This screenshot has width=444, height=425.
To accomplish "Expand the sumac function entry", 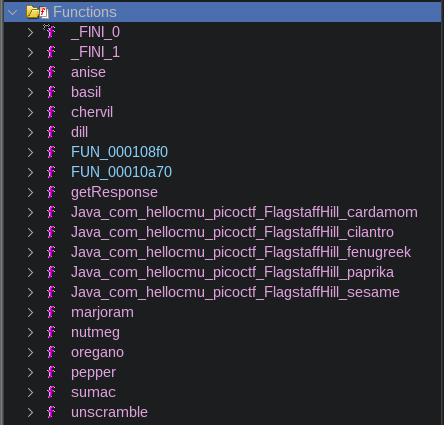I will (x=30, y=392).
